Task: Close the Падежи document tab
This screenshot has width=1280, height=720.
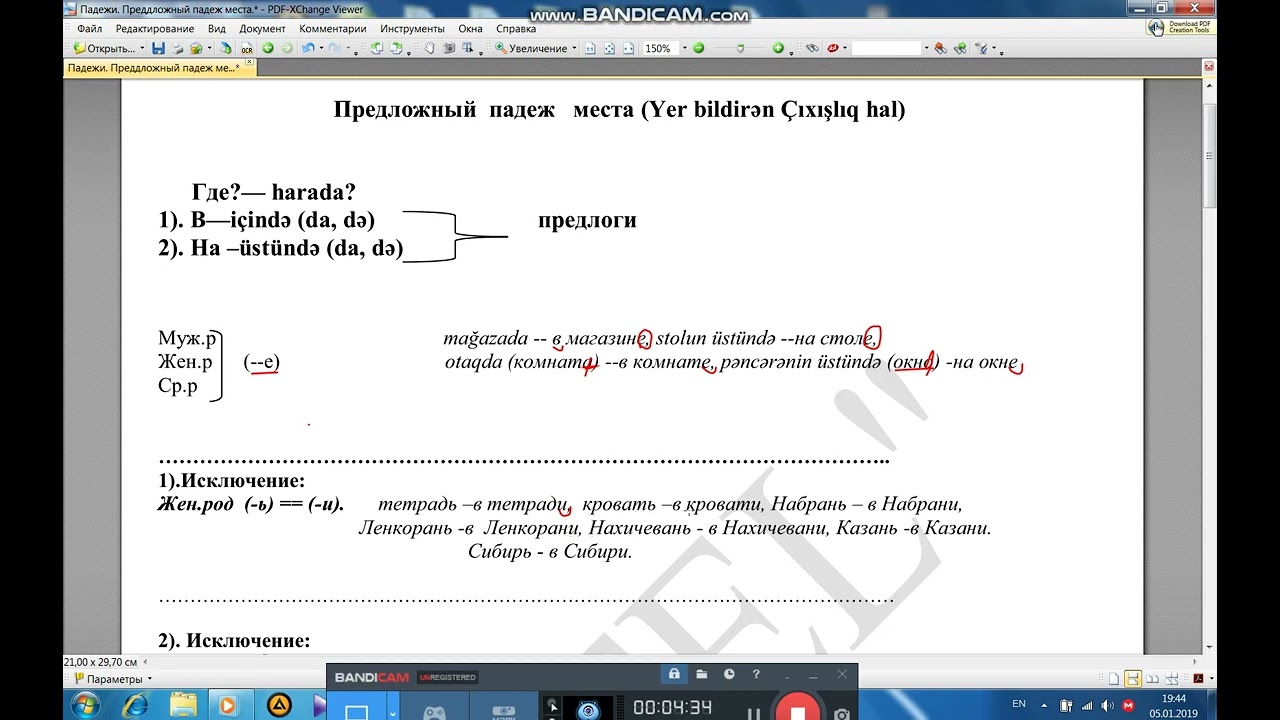Action: (x=250, y=63)
